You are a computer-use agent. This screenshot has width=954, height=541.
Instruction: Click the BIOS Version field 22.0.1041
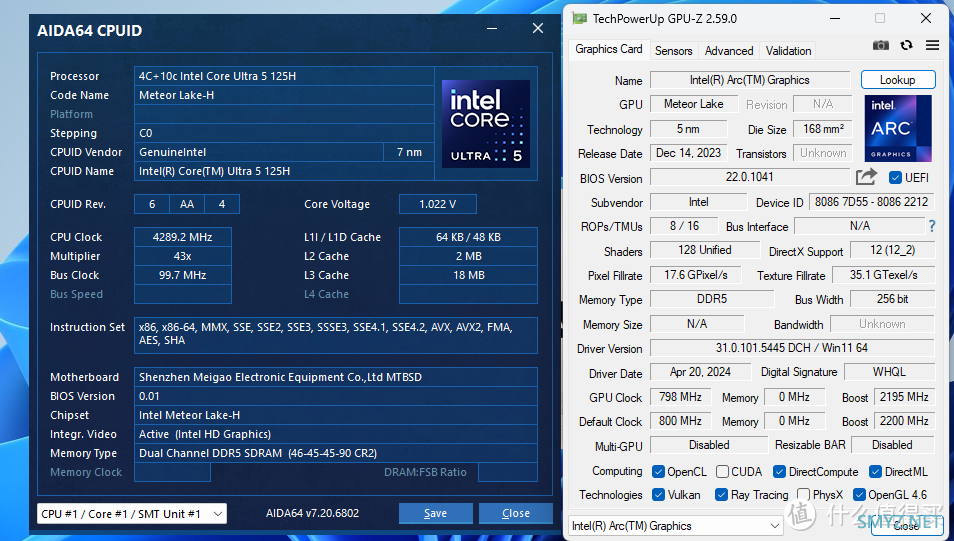[x=750, y=177]
